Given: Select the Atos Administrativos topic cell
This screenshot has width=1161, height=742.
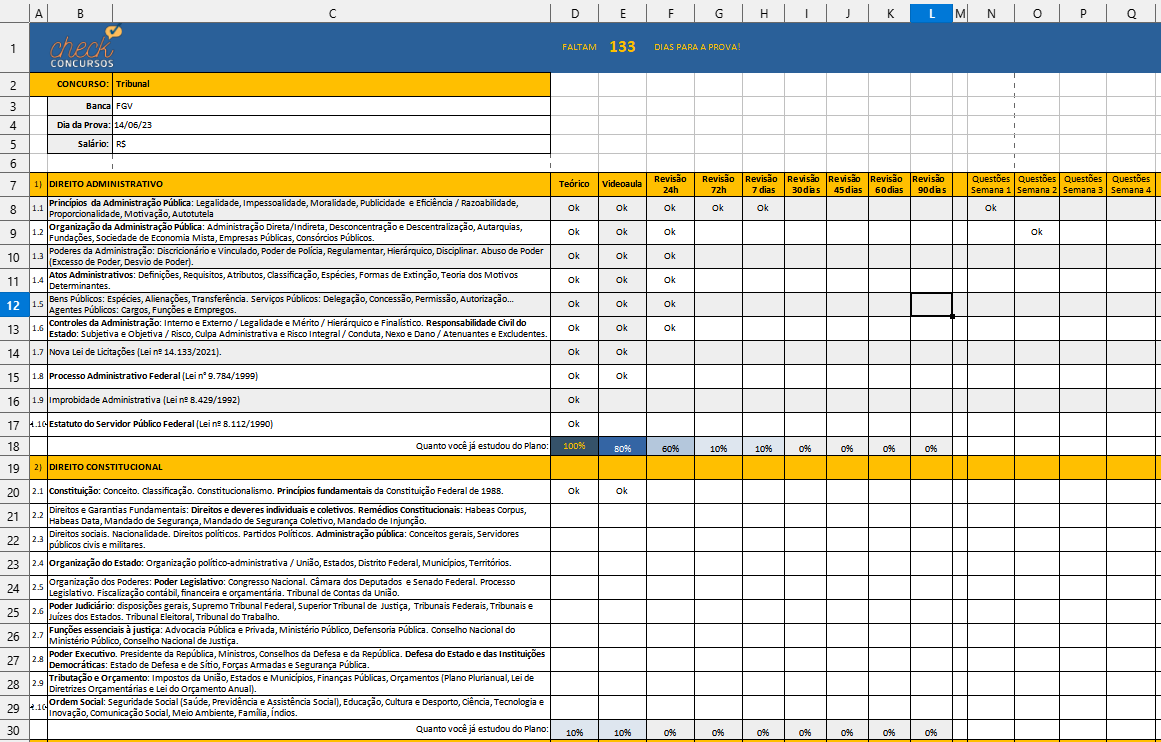Looking at the screenshot, I should click(298, 280).
